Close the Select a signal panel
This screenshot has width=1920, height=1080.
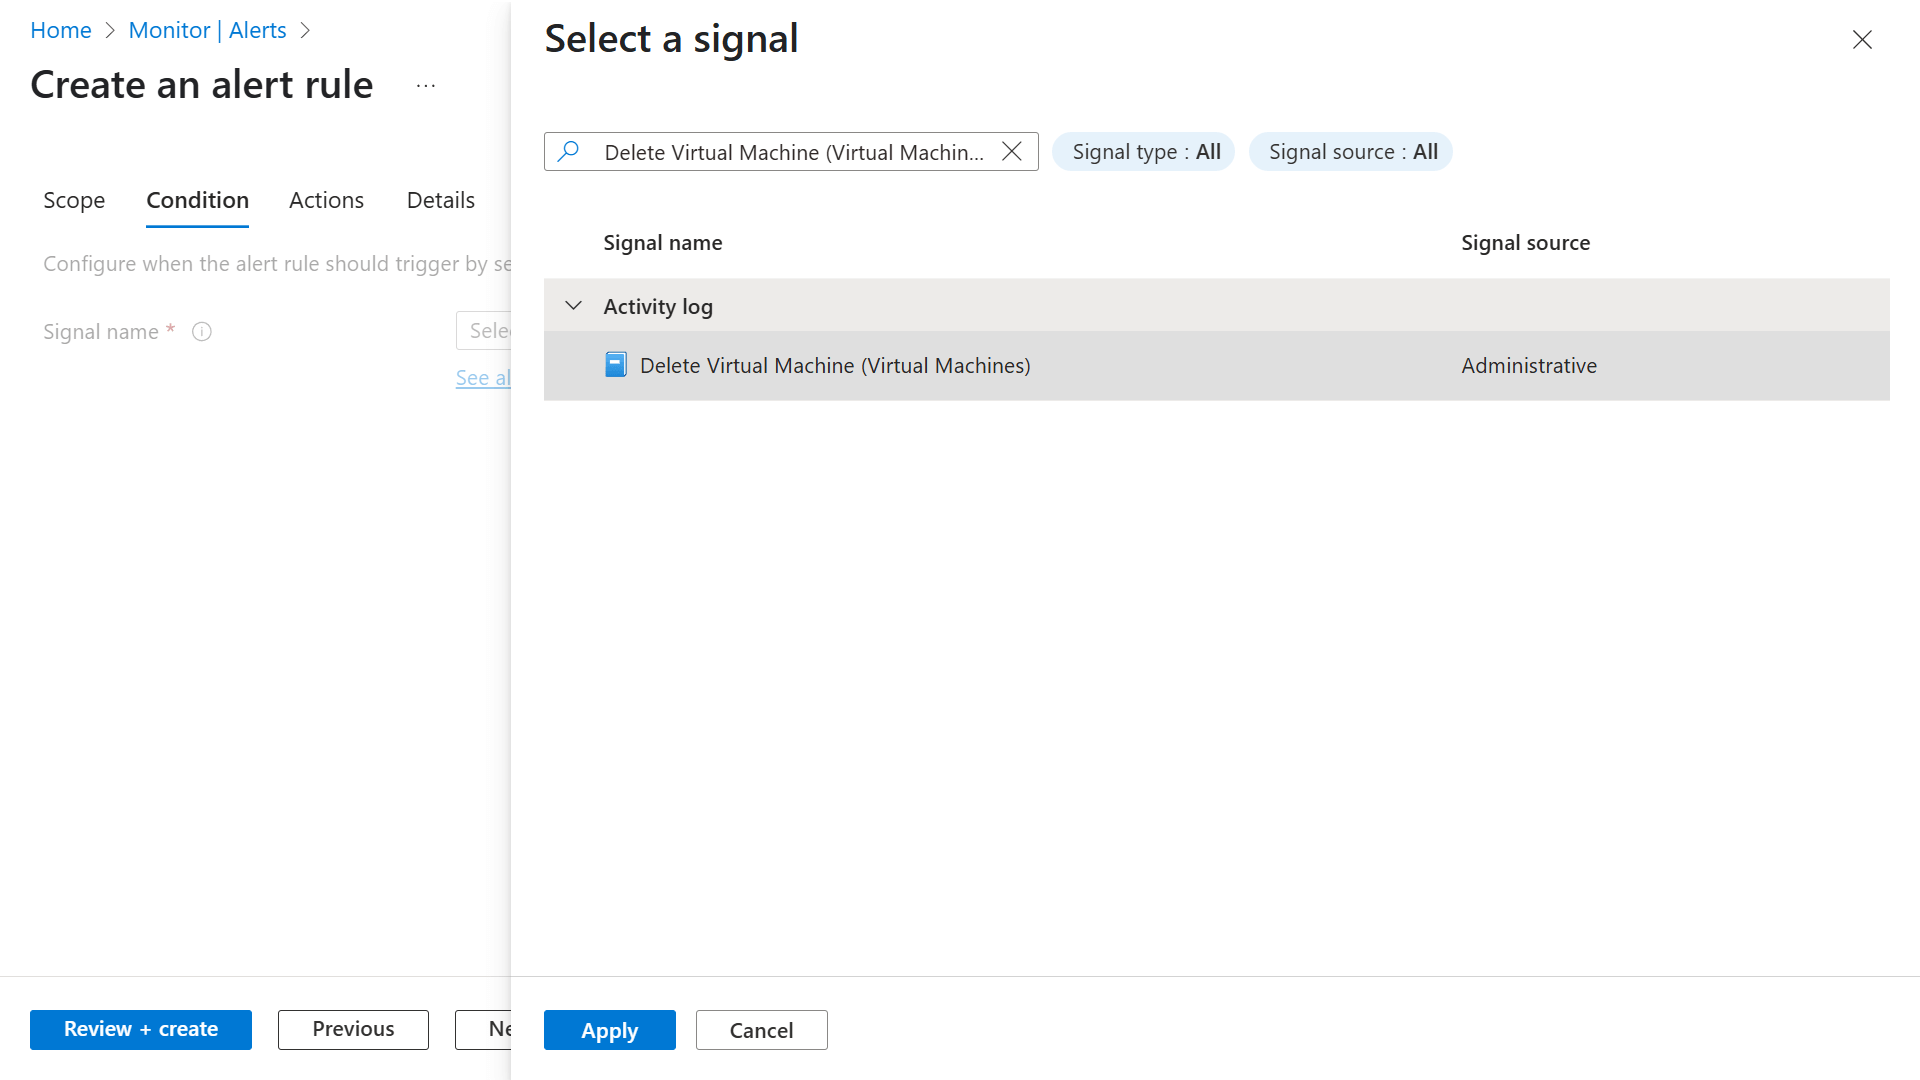[1862, 40]
